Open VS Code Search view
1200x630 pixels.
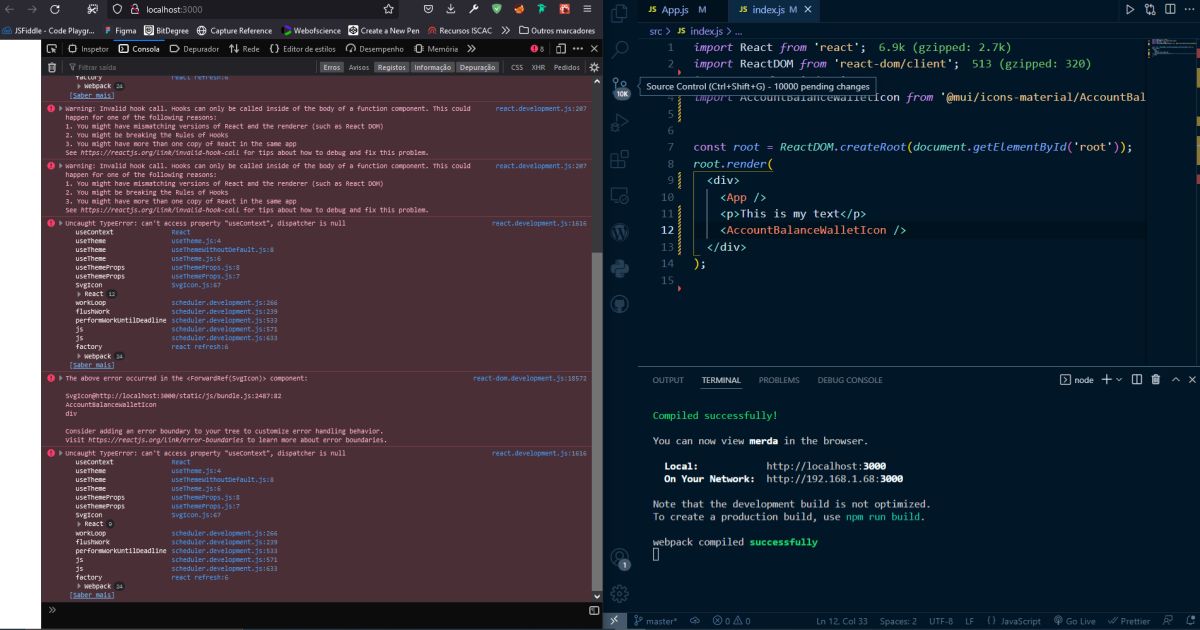[x=619, y=48]
